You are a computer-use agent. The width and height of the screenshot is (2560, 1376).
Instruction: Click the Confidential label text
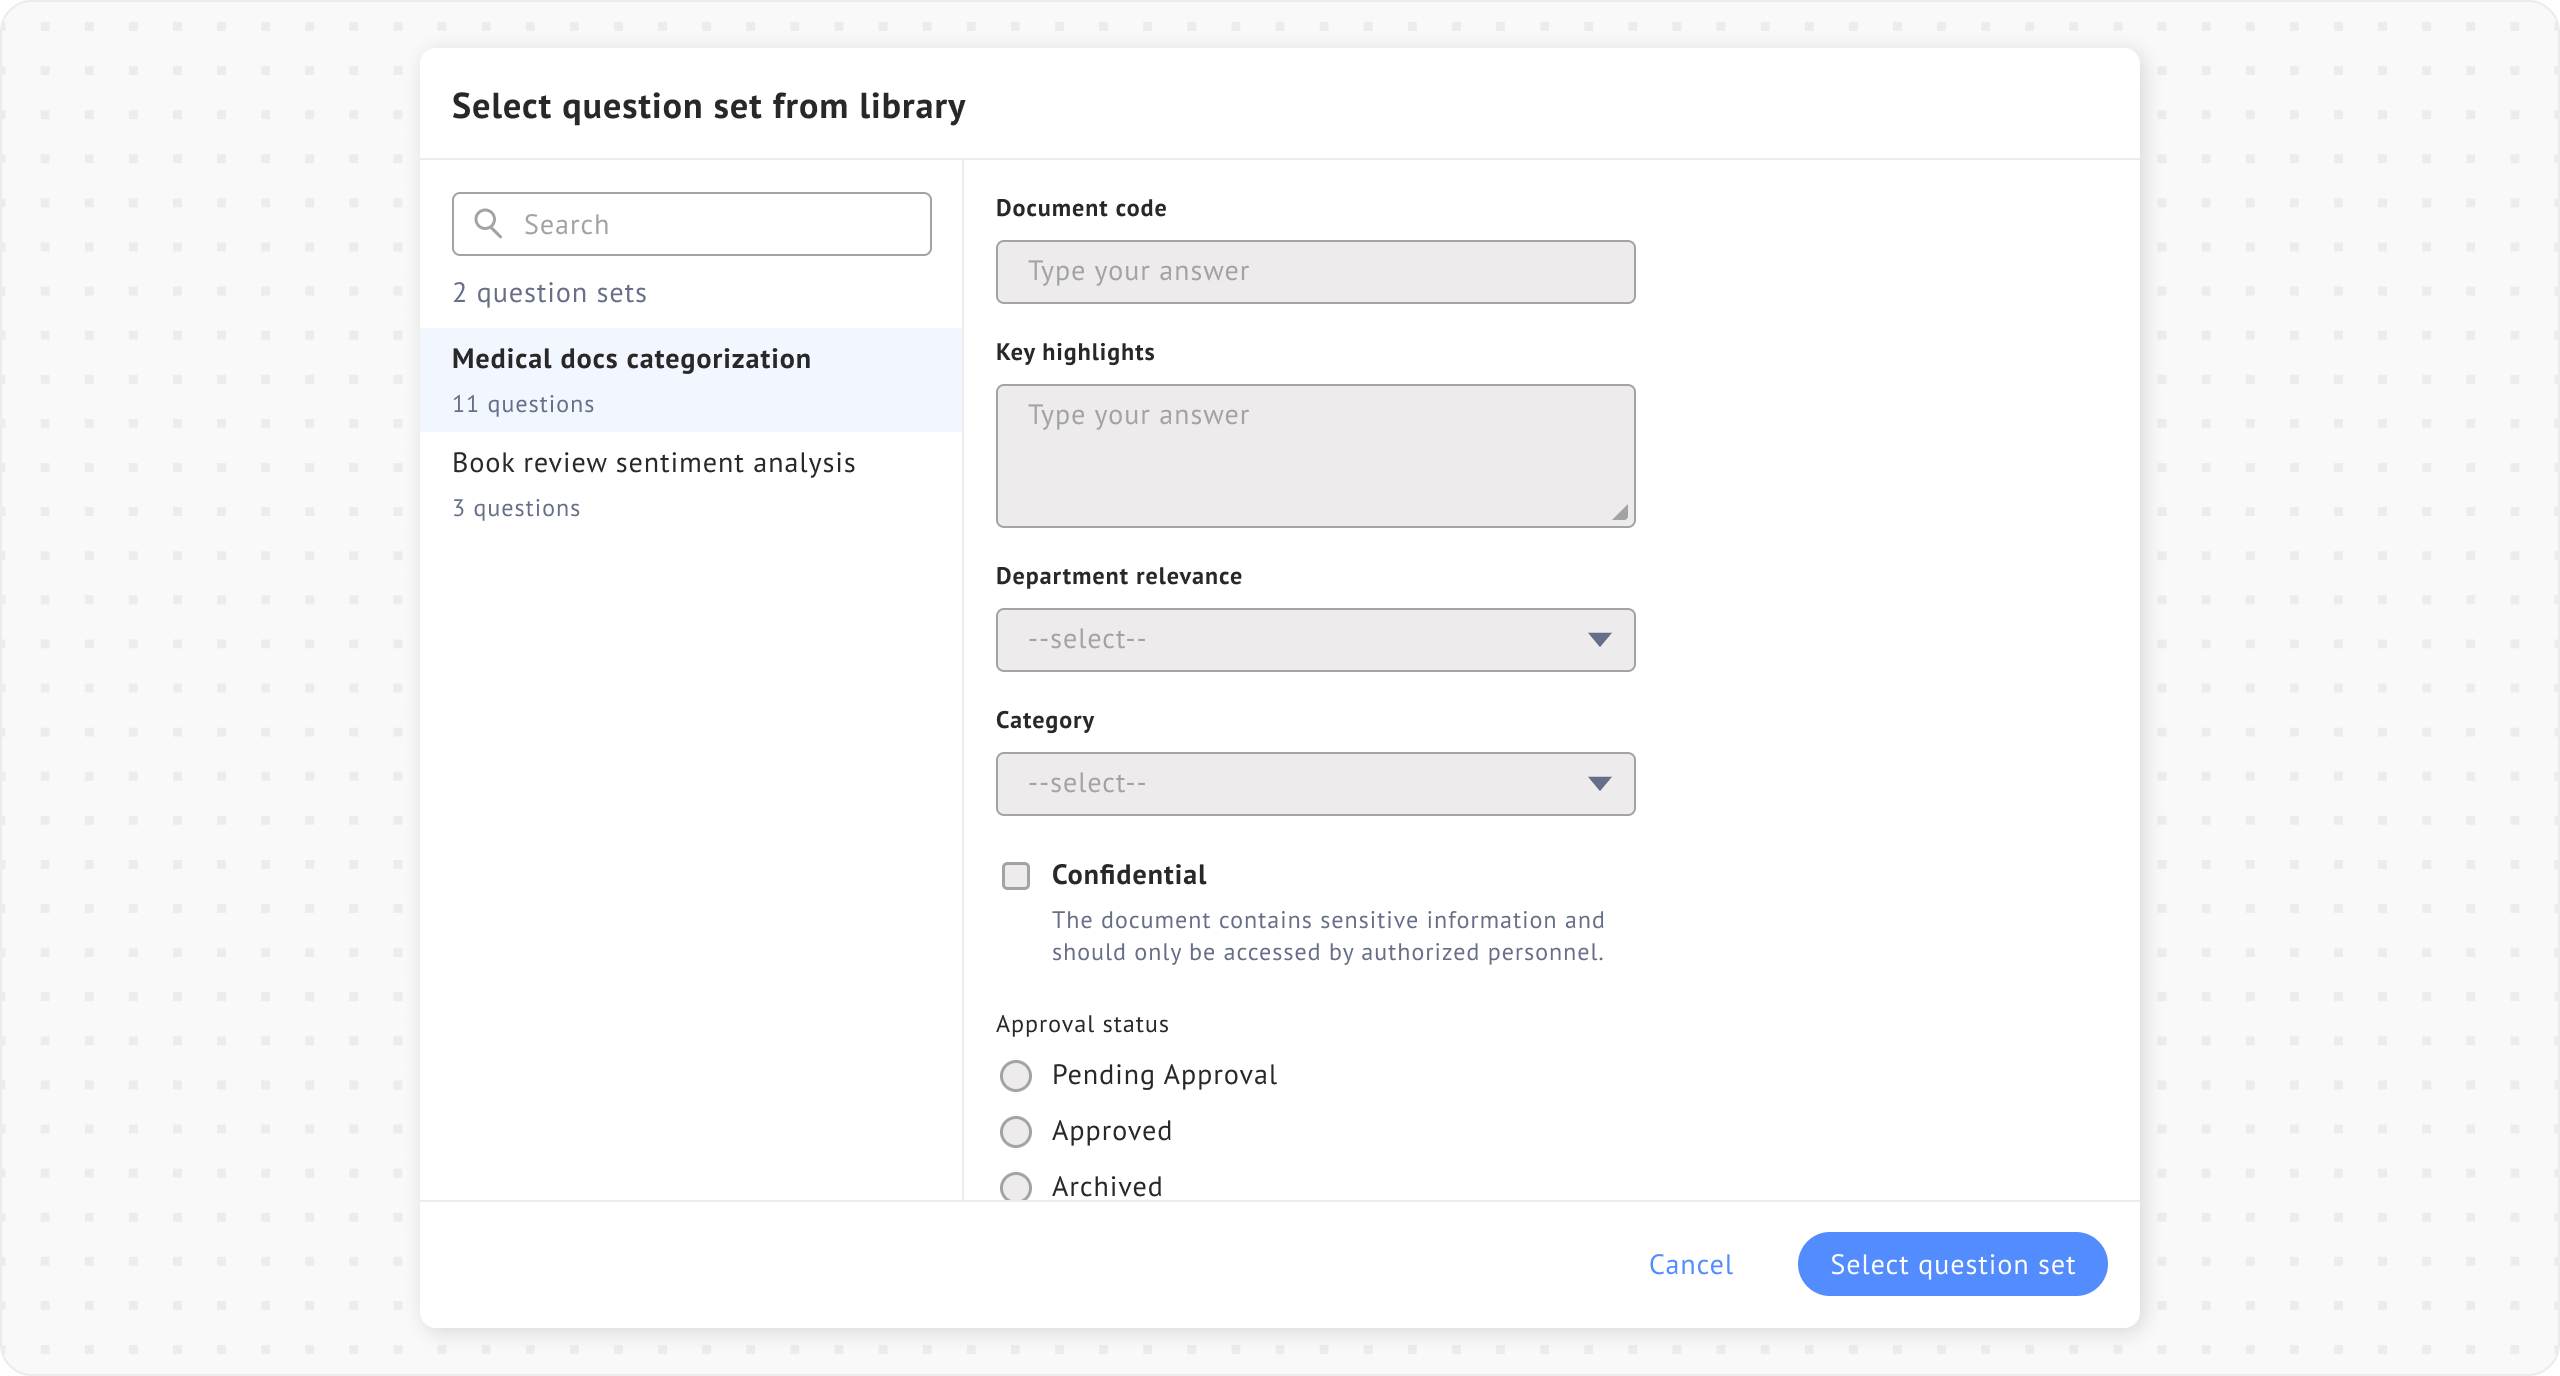[1128, 875]
